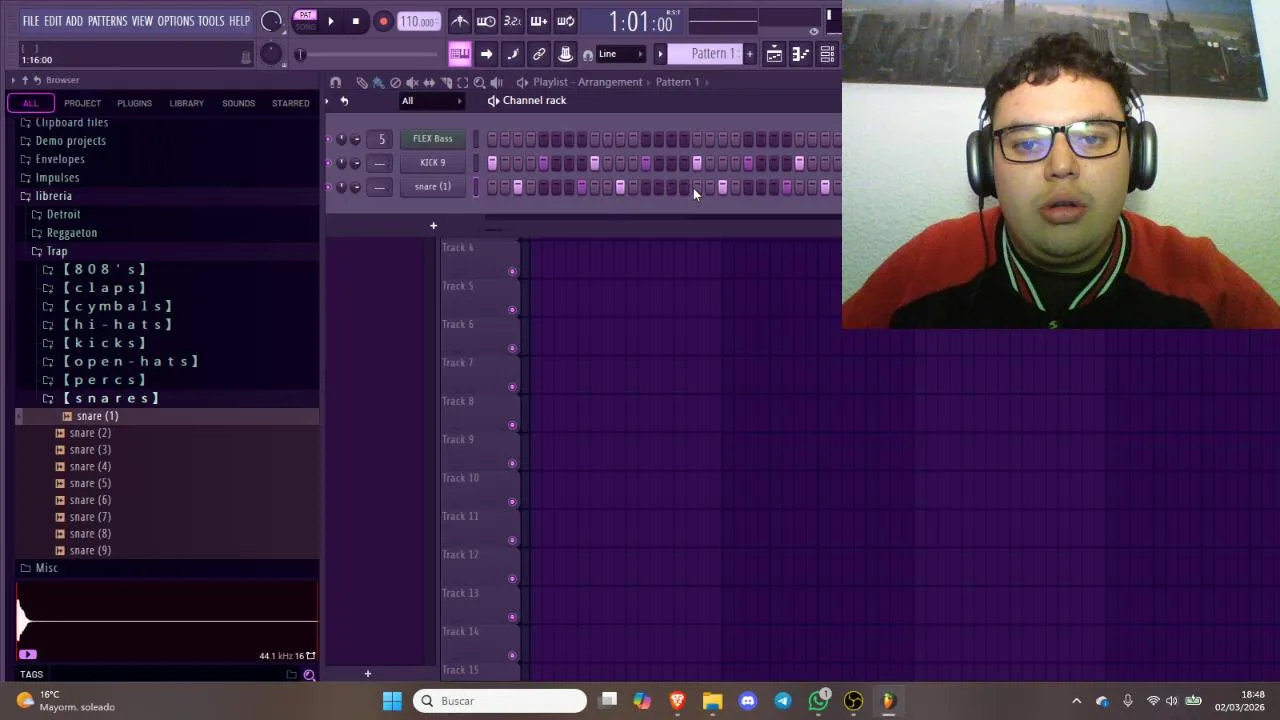Screen dimensions: 1280x720
Task: Select the playlist Delete tool
Action: coord(395,82)
